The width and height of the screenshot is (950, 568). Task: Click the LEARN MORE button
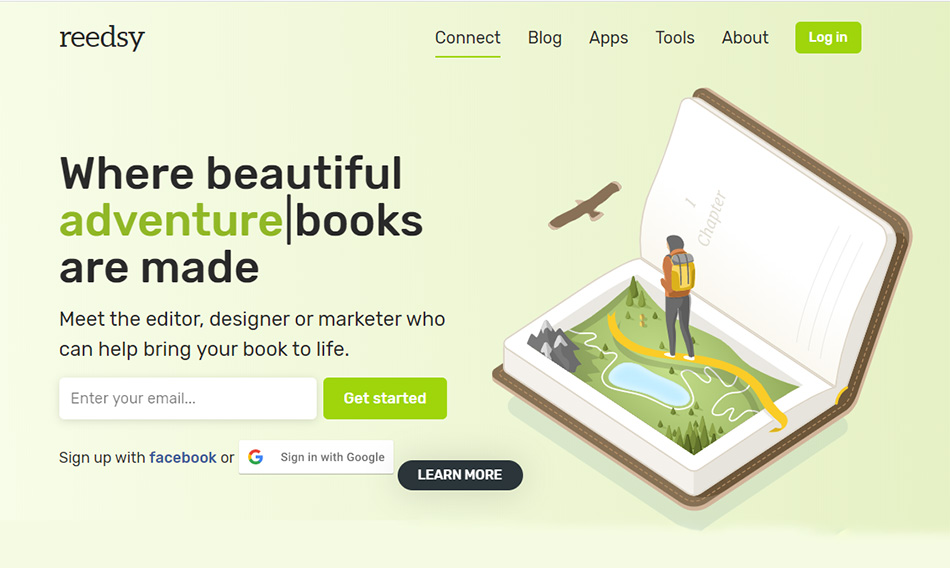click(x=460, y=475)
